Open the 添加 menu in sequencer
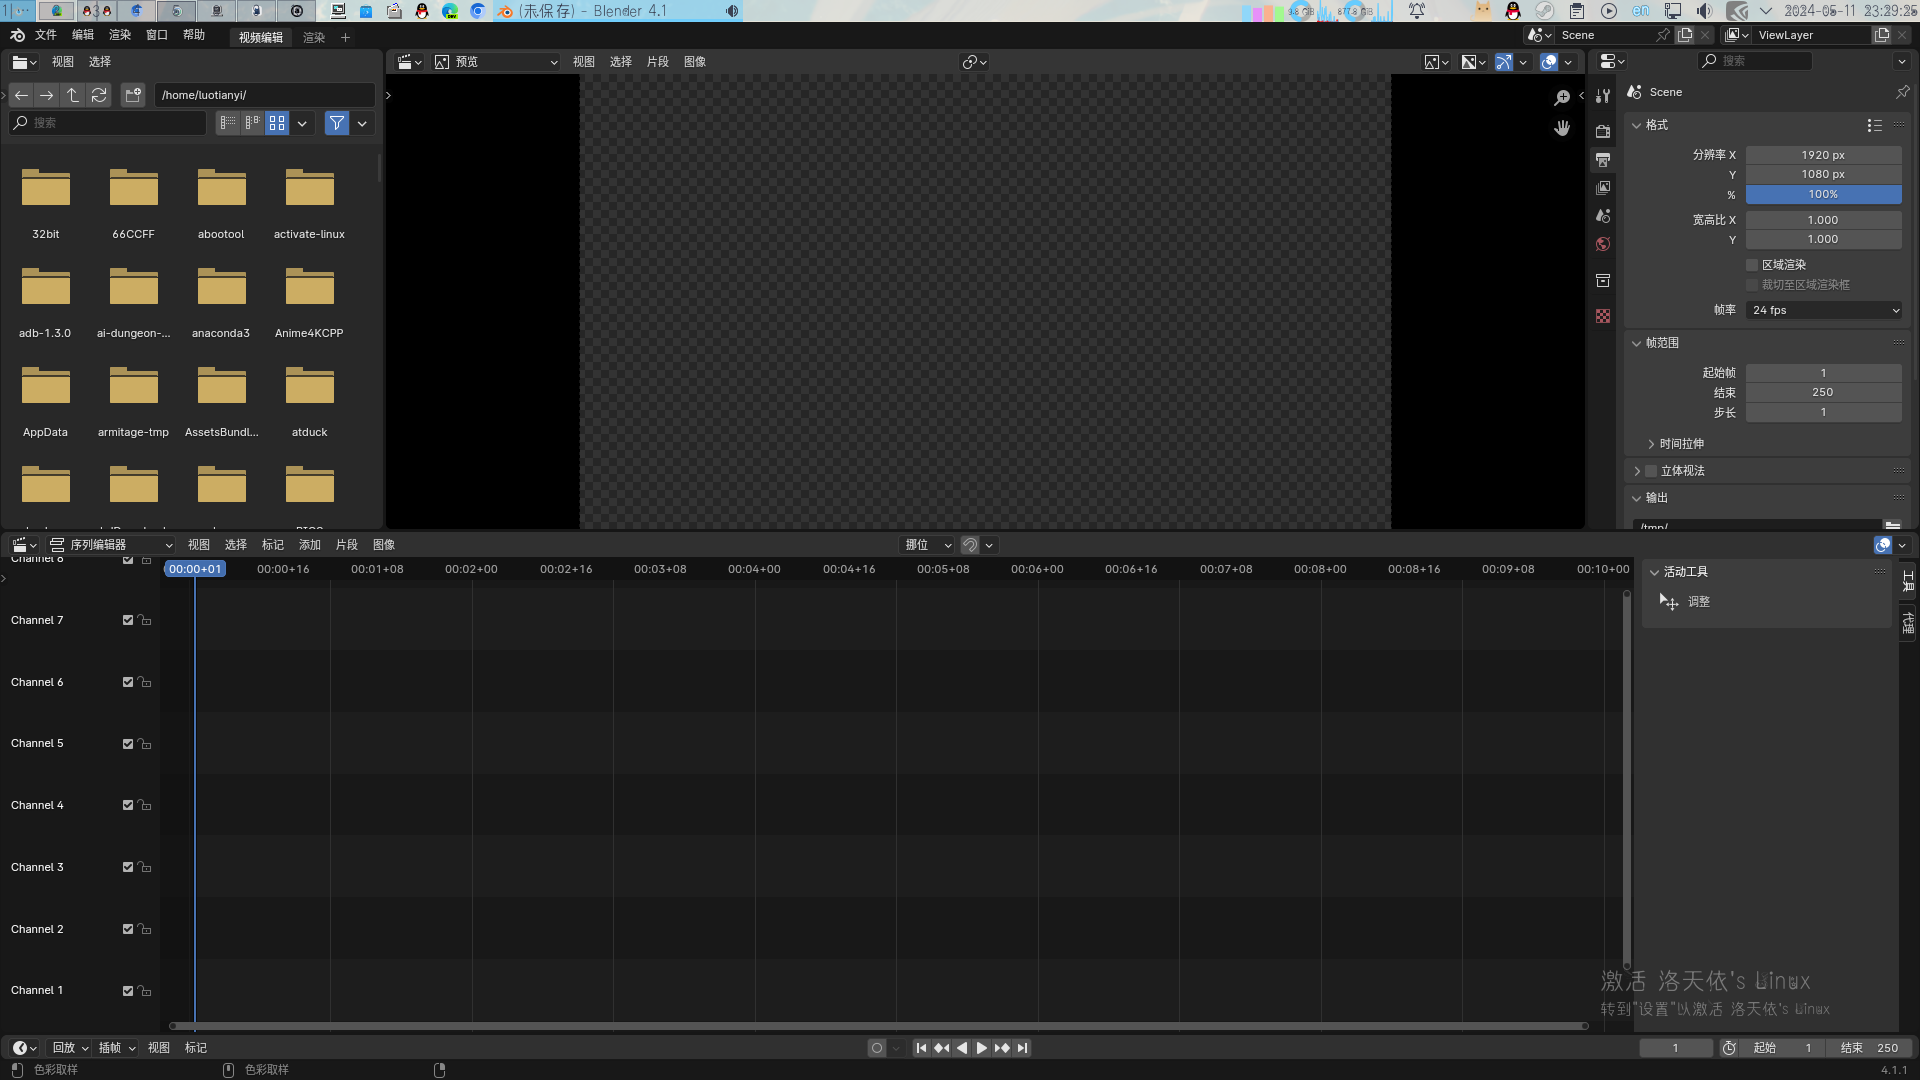 (x=310, y=545)
